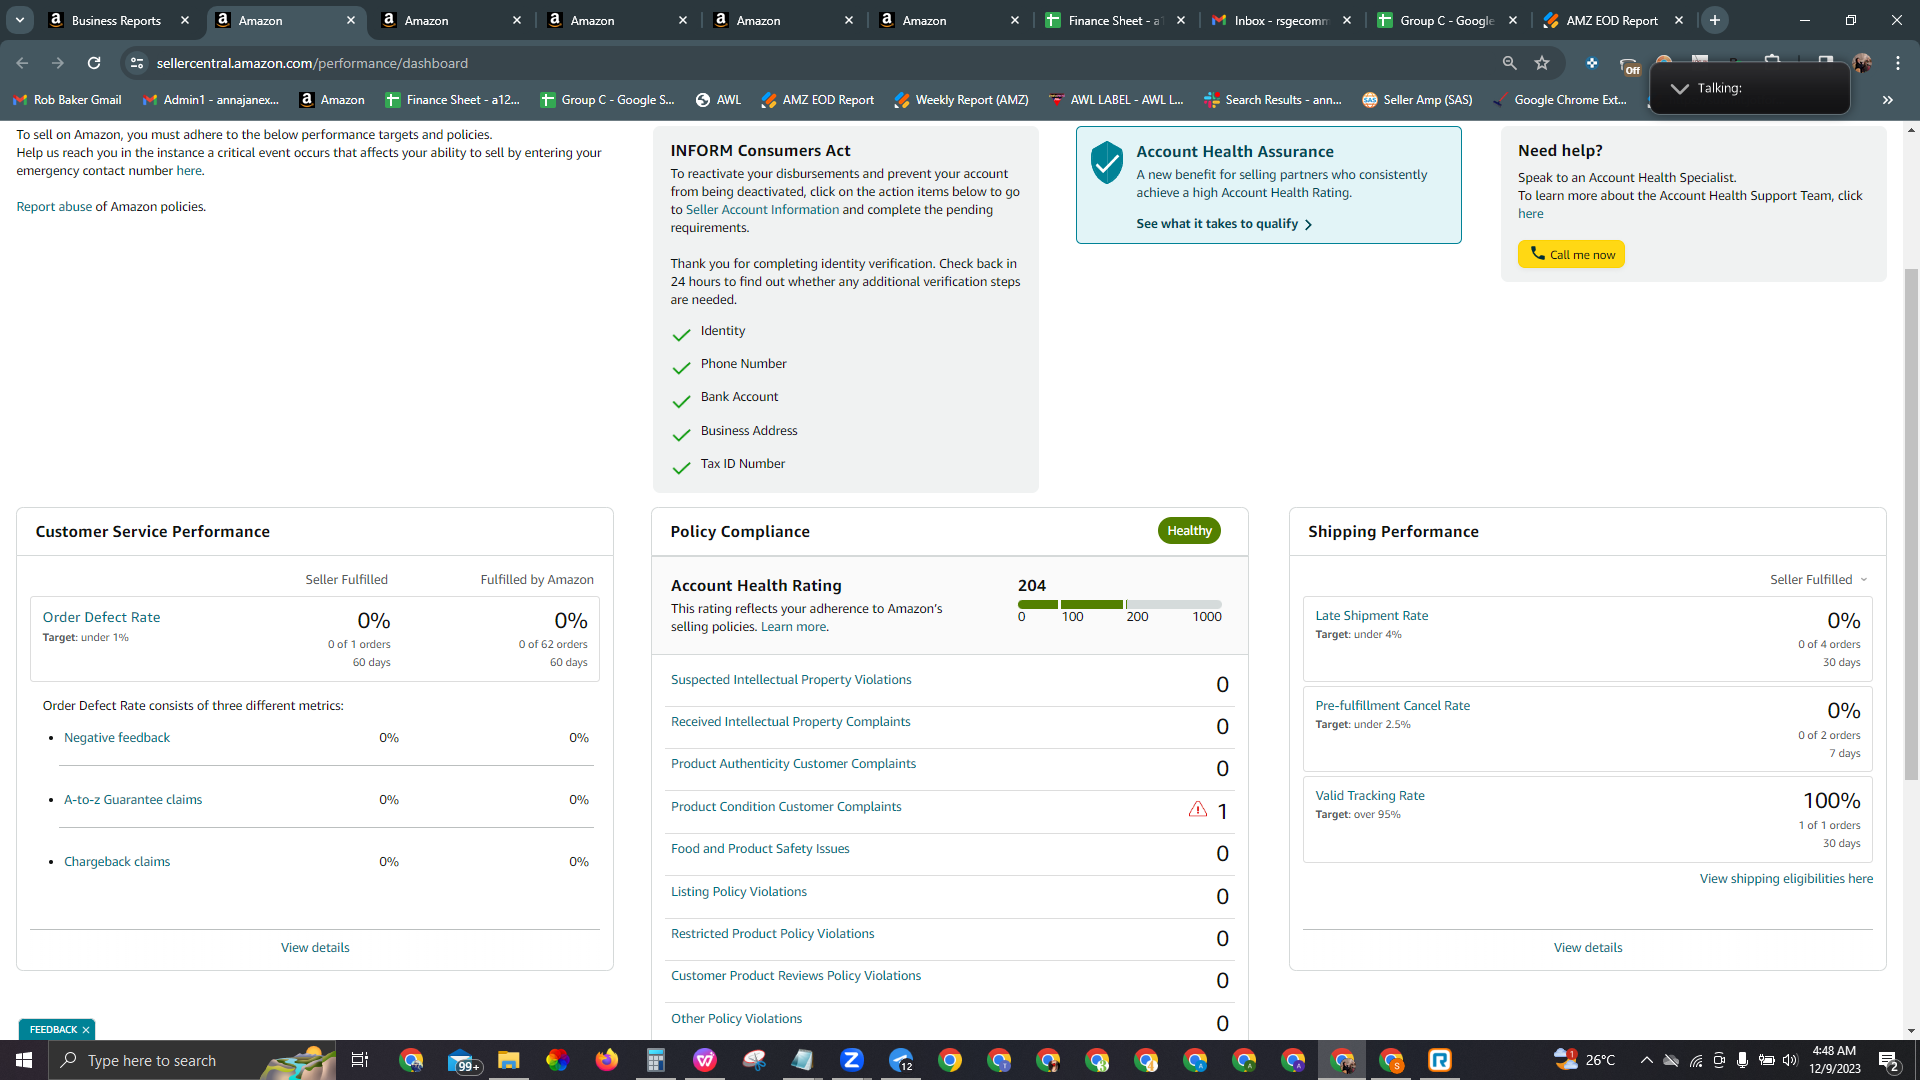Close the Business Reports tab
The width and height of the screenshot is (1920, 1080).
[185, 20]
